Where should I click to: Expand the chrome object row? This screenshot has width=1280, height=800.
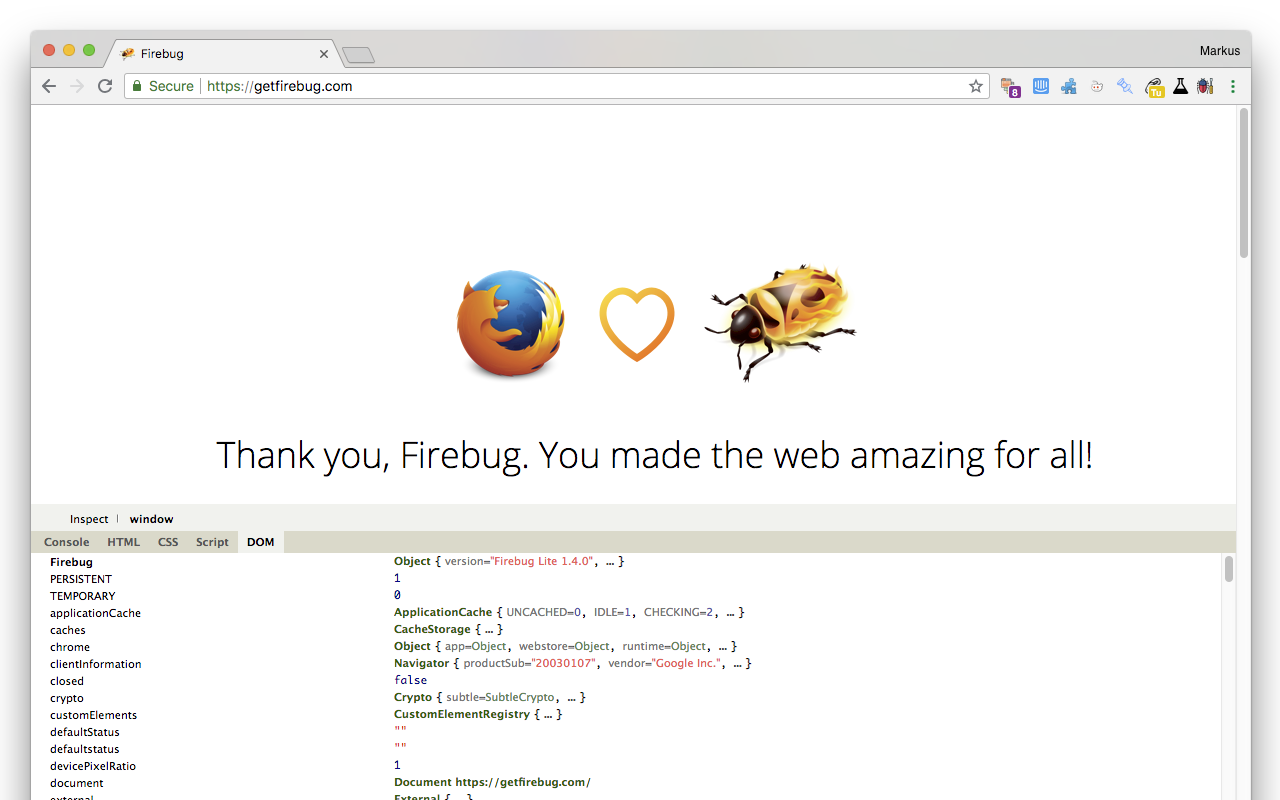[70, 647]
